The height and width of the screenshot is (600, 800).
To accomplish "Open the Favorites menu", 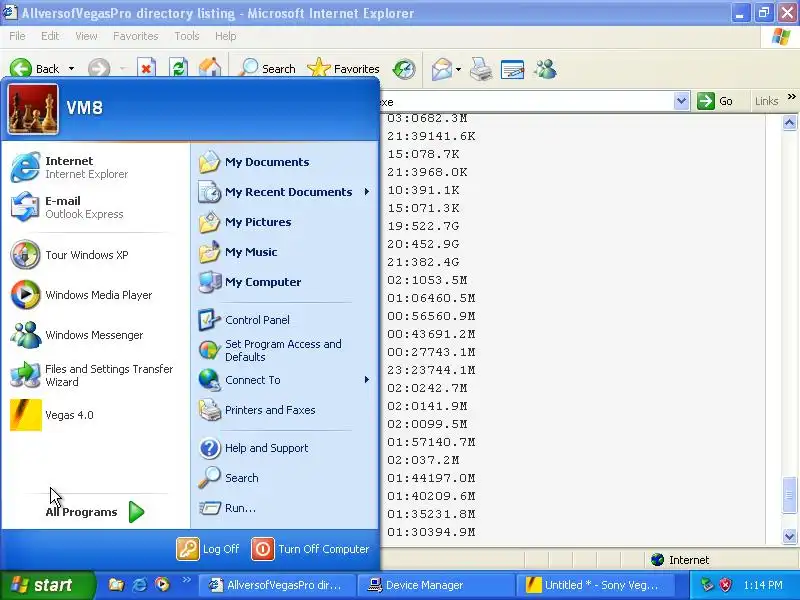I will coord(136,36).
